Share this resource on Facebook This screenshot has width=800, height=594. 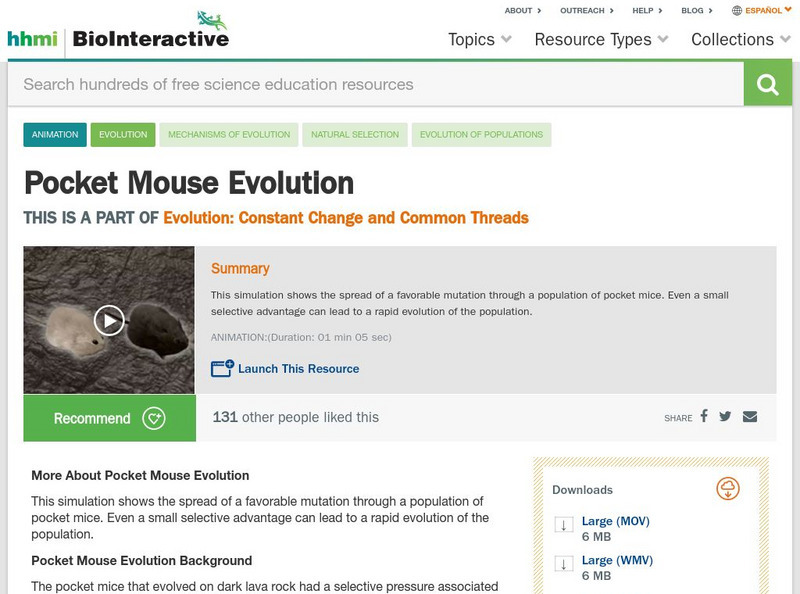tap(704, 416)
